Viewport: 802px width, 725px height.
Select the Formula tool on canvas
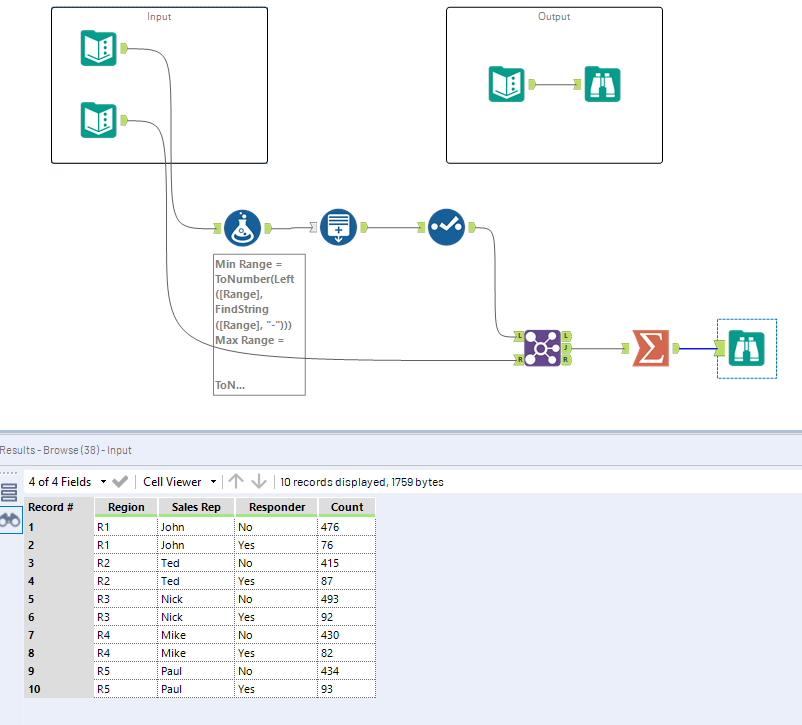pyautogui.click(x=242, y=228)
